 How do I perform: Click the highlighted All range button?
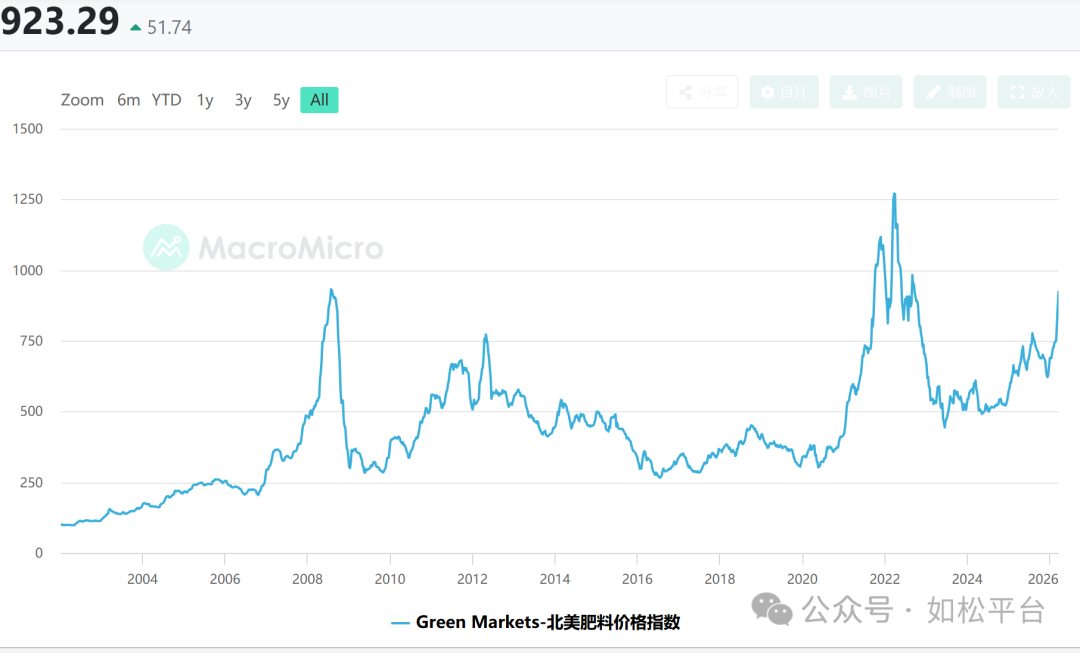point(319,100)
